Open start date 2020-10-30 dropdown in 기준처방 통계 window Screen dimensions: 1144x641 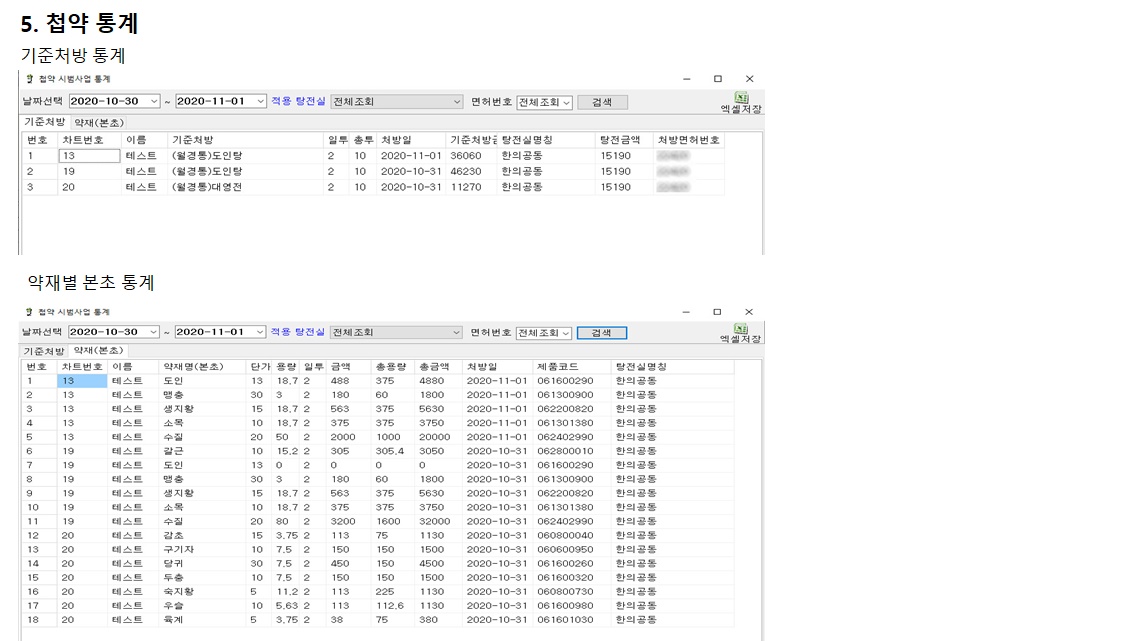[154, 102]
